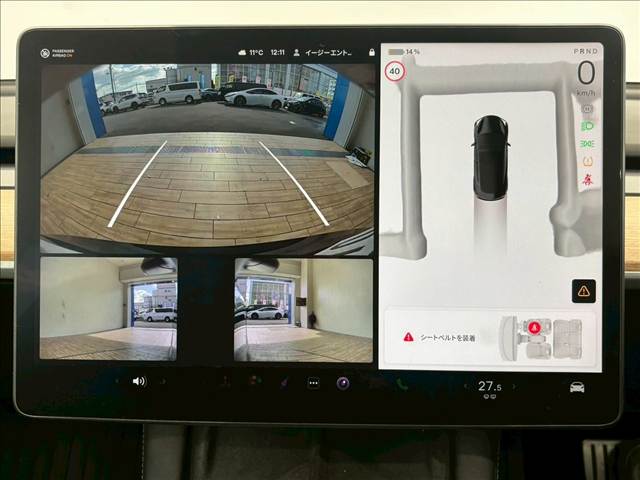
Task: Tap the red alert triangle beside シートベルトを装着
Action: (x=408, y=337)
